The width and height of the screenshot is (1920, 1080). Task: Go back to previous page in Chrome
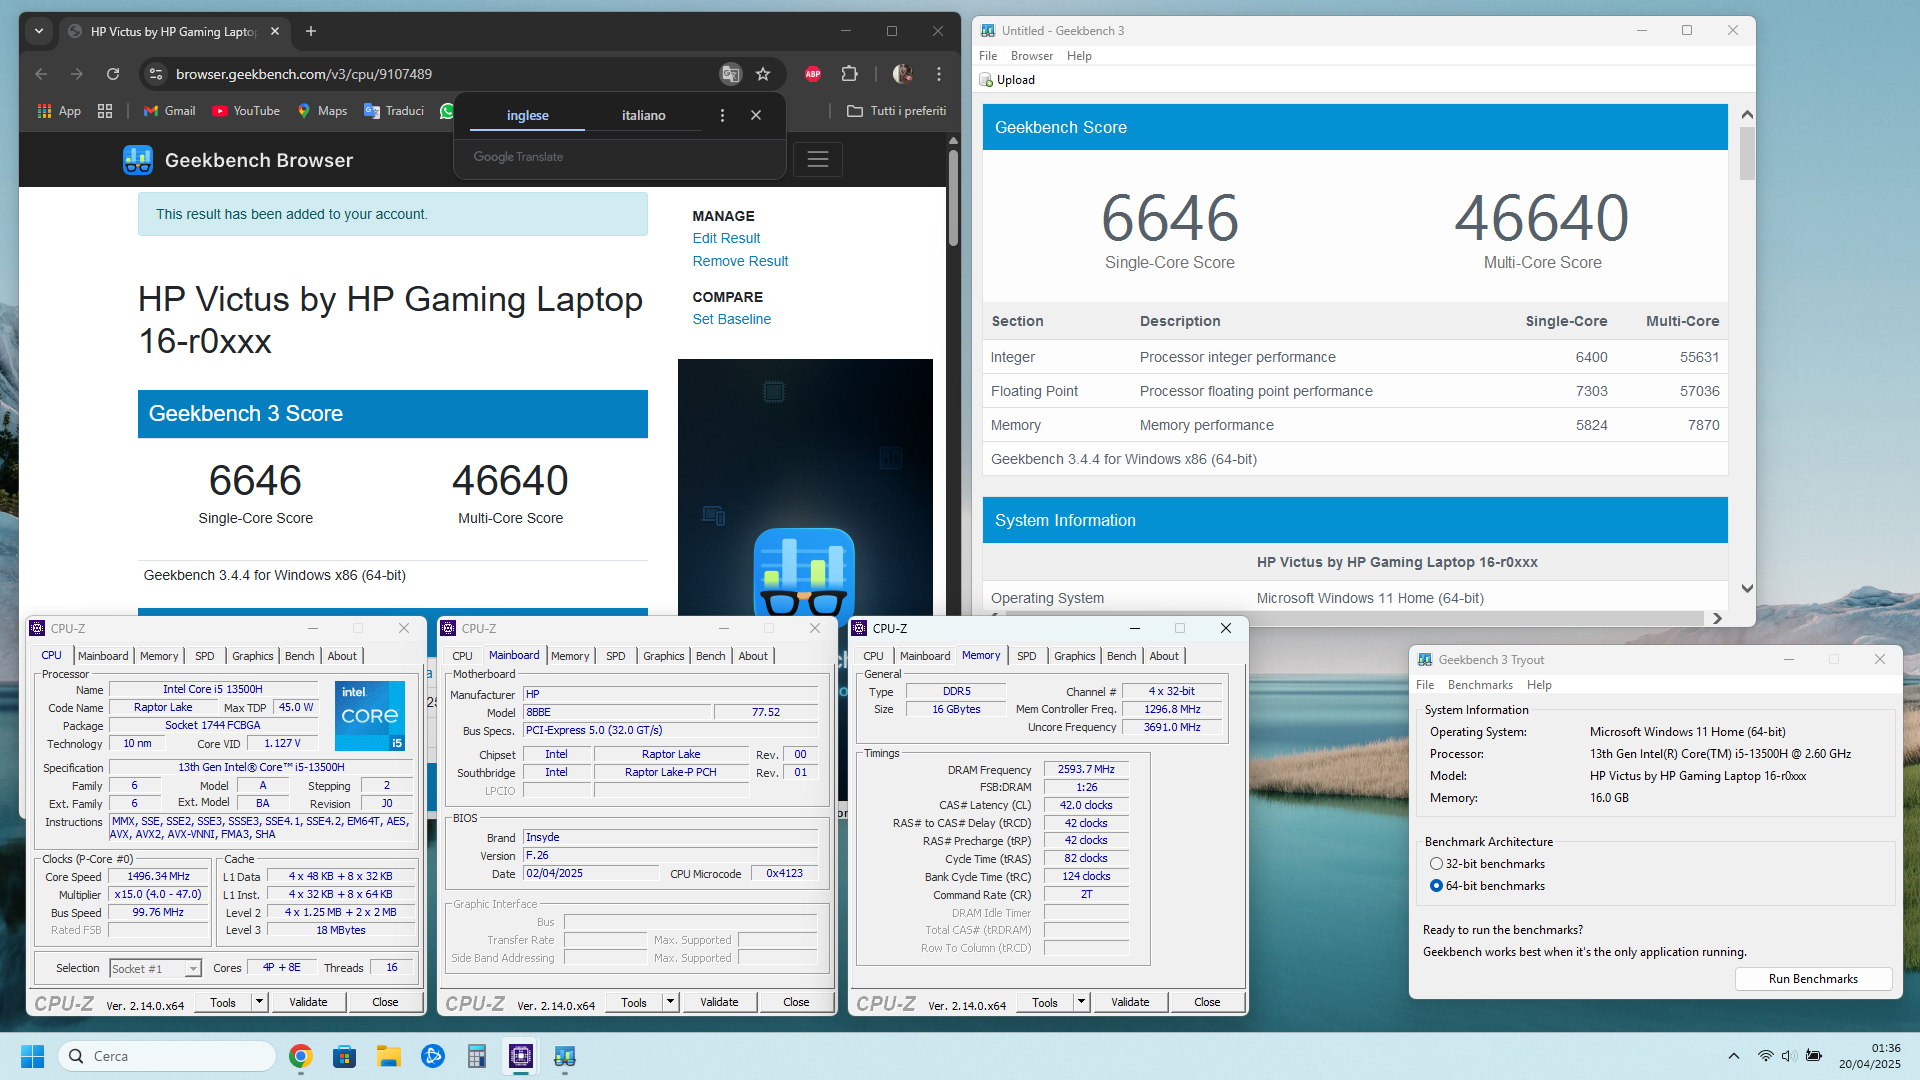click(41, 74)
